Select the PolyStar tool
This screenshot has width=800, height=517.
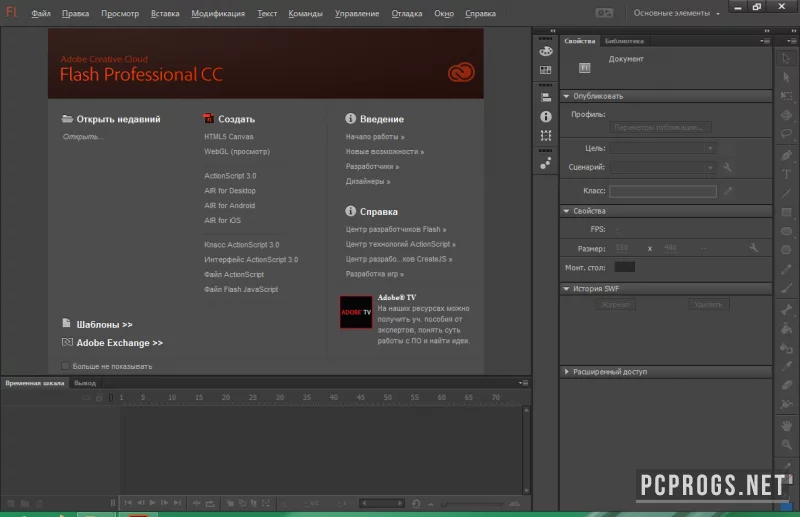click(x=786, y=250)
